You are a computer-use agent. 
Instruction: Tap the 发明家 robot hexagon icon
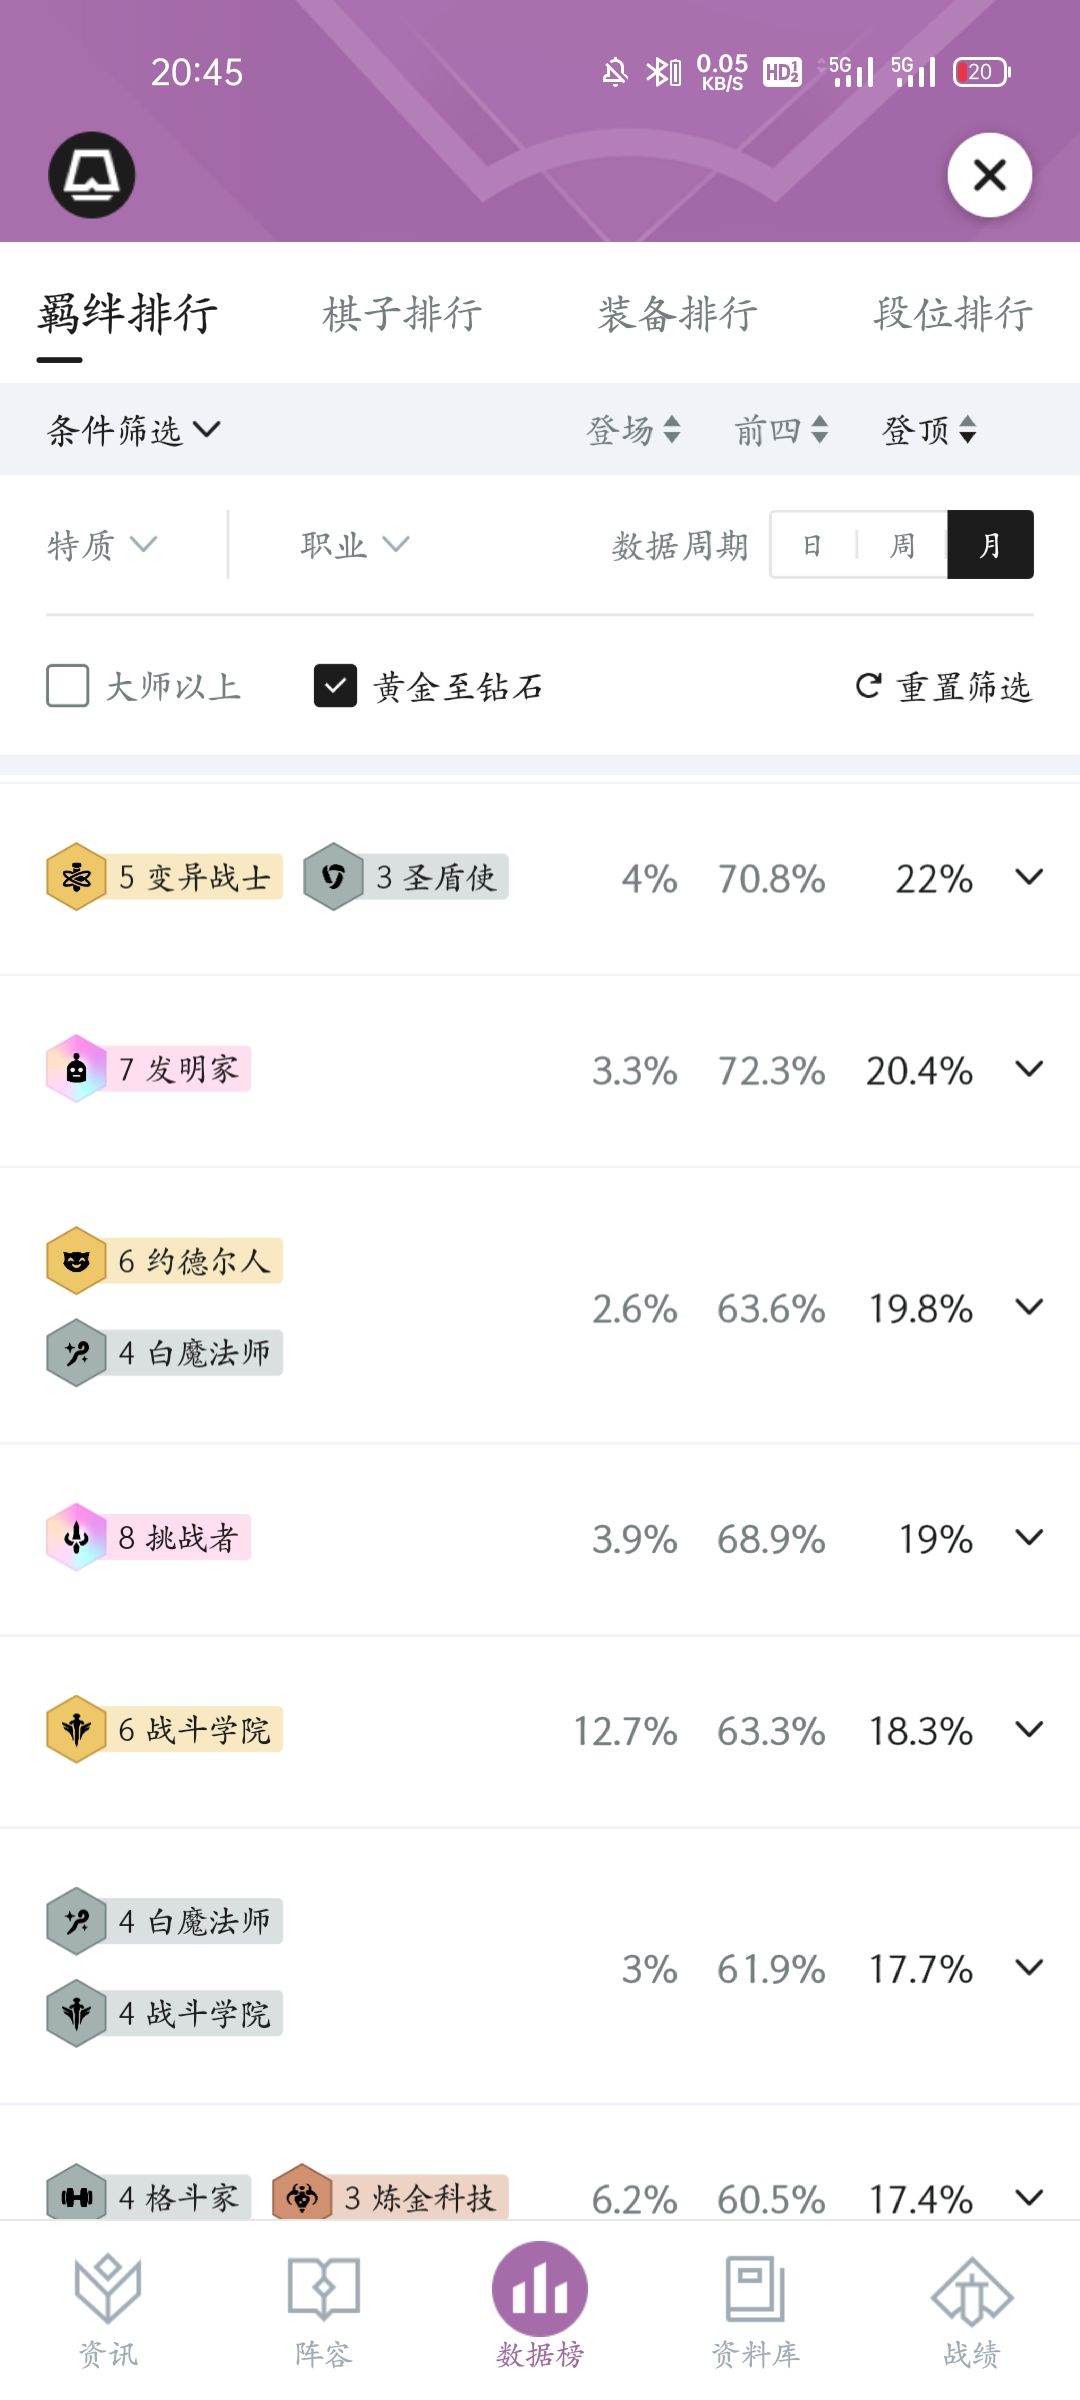tap(76, 1069)
